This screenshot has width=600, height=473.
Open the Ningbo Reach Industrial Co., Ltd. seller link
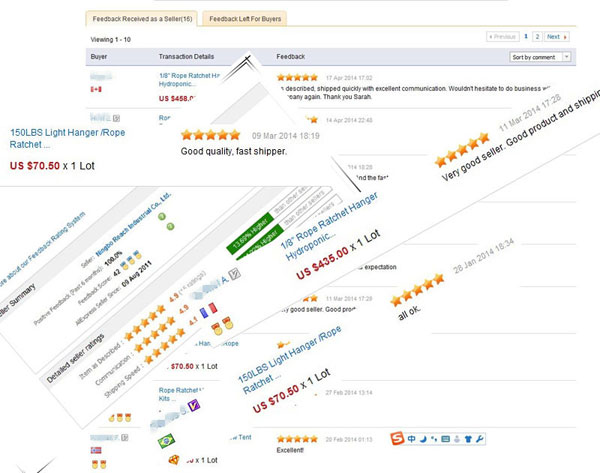[x=133, y=224]
